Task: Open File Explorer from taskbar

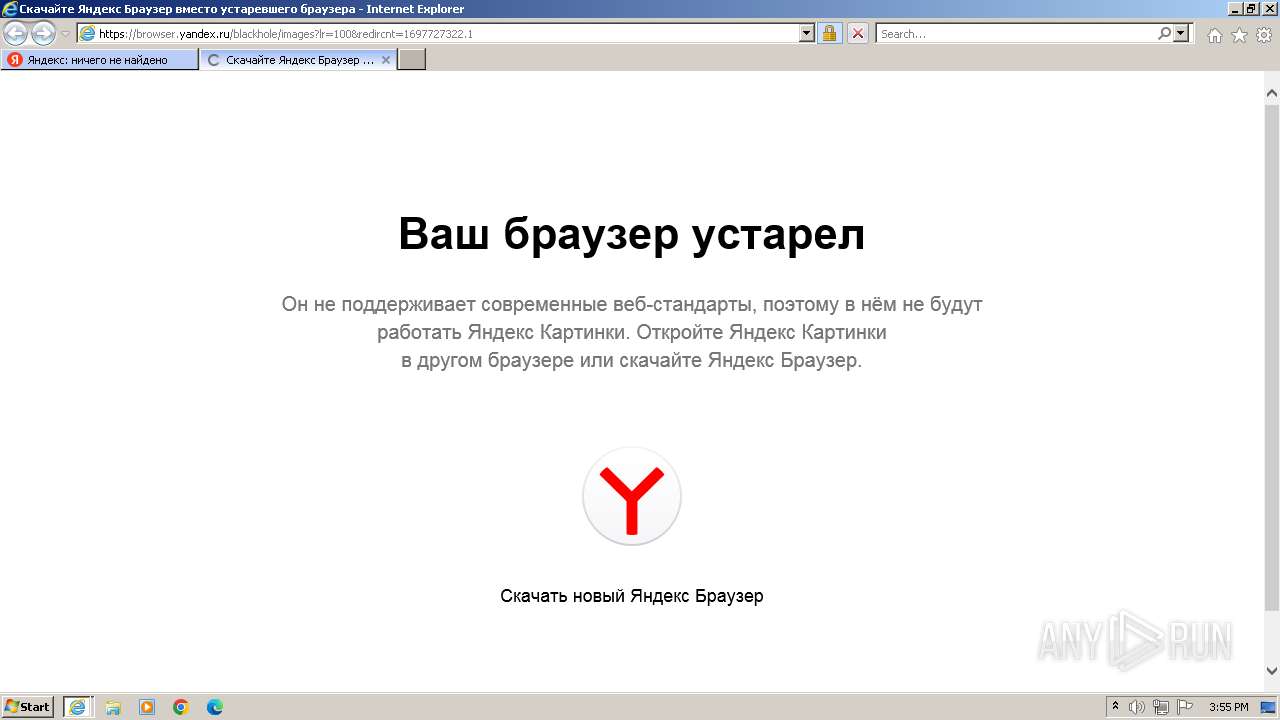Action: click(113, 707)
